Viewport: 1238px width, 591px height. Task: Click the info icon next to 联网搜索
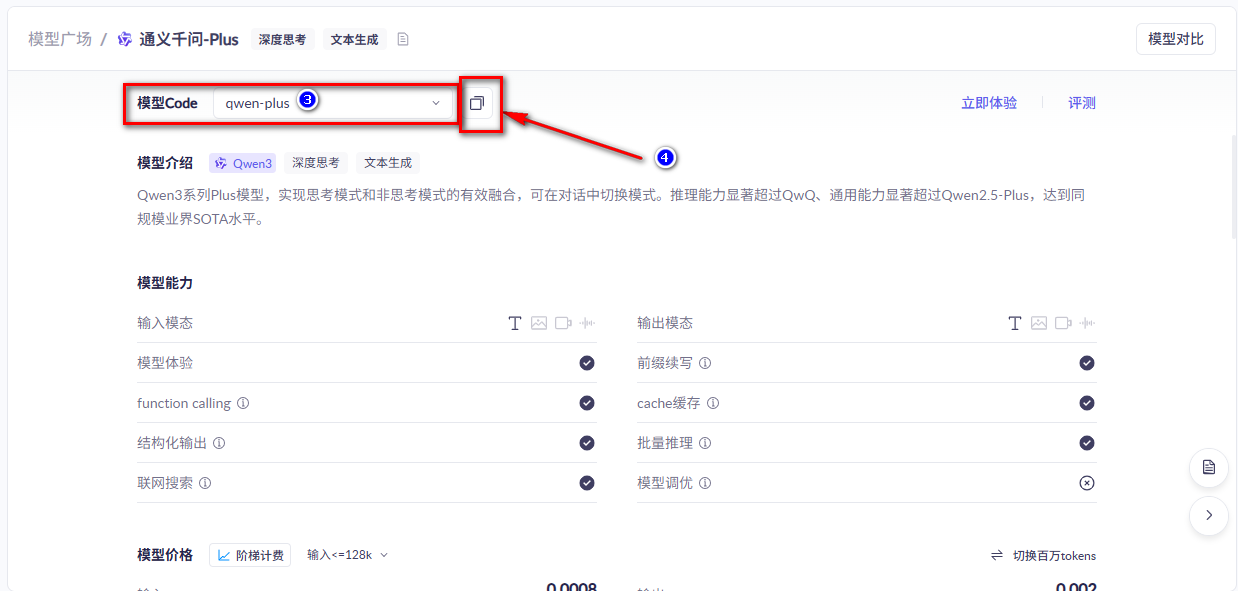205,483
